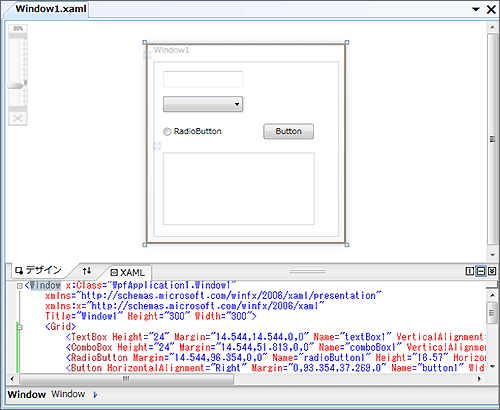Click the Title="Window1" attribute
The height and width of the screenshot is (410, 500).
(x=84, y=316)
